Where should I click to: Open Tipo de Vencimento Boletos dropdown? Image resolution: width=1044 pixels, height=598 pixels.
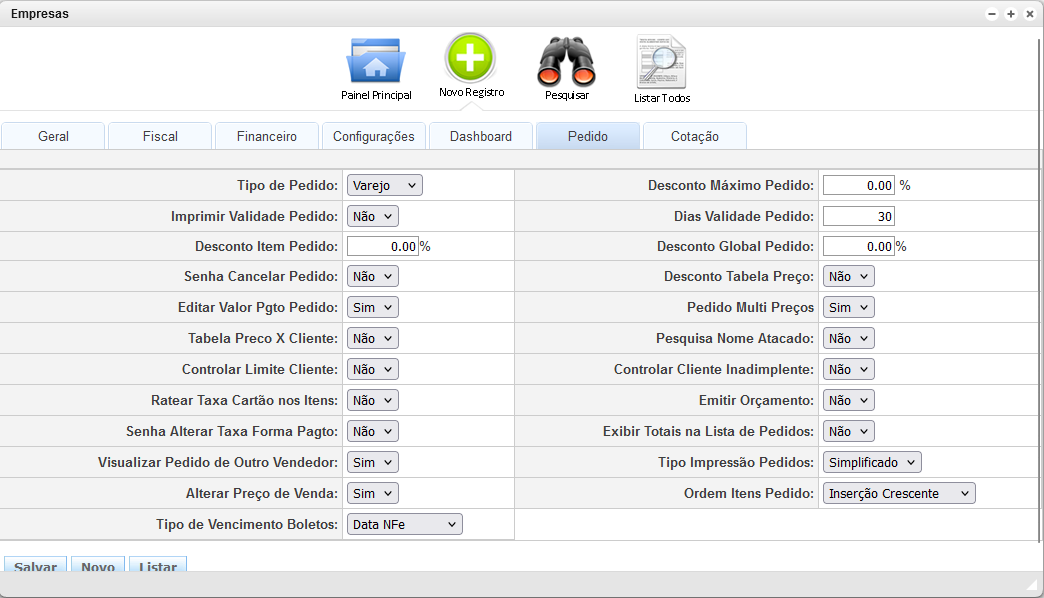[x=404, y=524]
